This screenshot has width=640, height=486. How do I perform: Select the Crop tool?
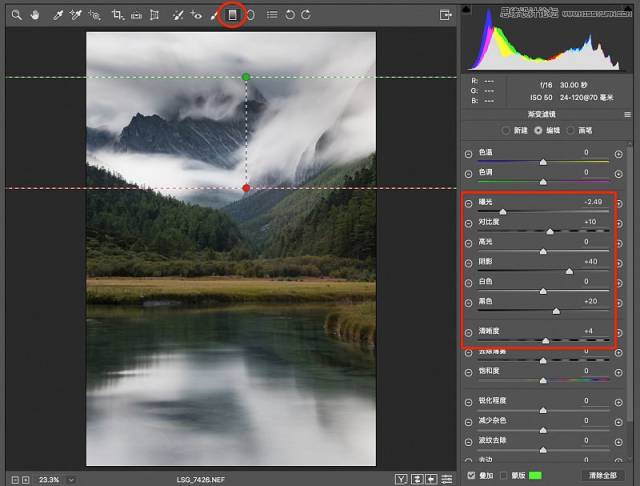click(x=118, y=15)
